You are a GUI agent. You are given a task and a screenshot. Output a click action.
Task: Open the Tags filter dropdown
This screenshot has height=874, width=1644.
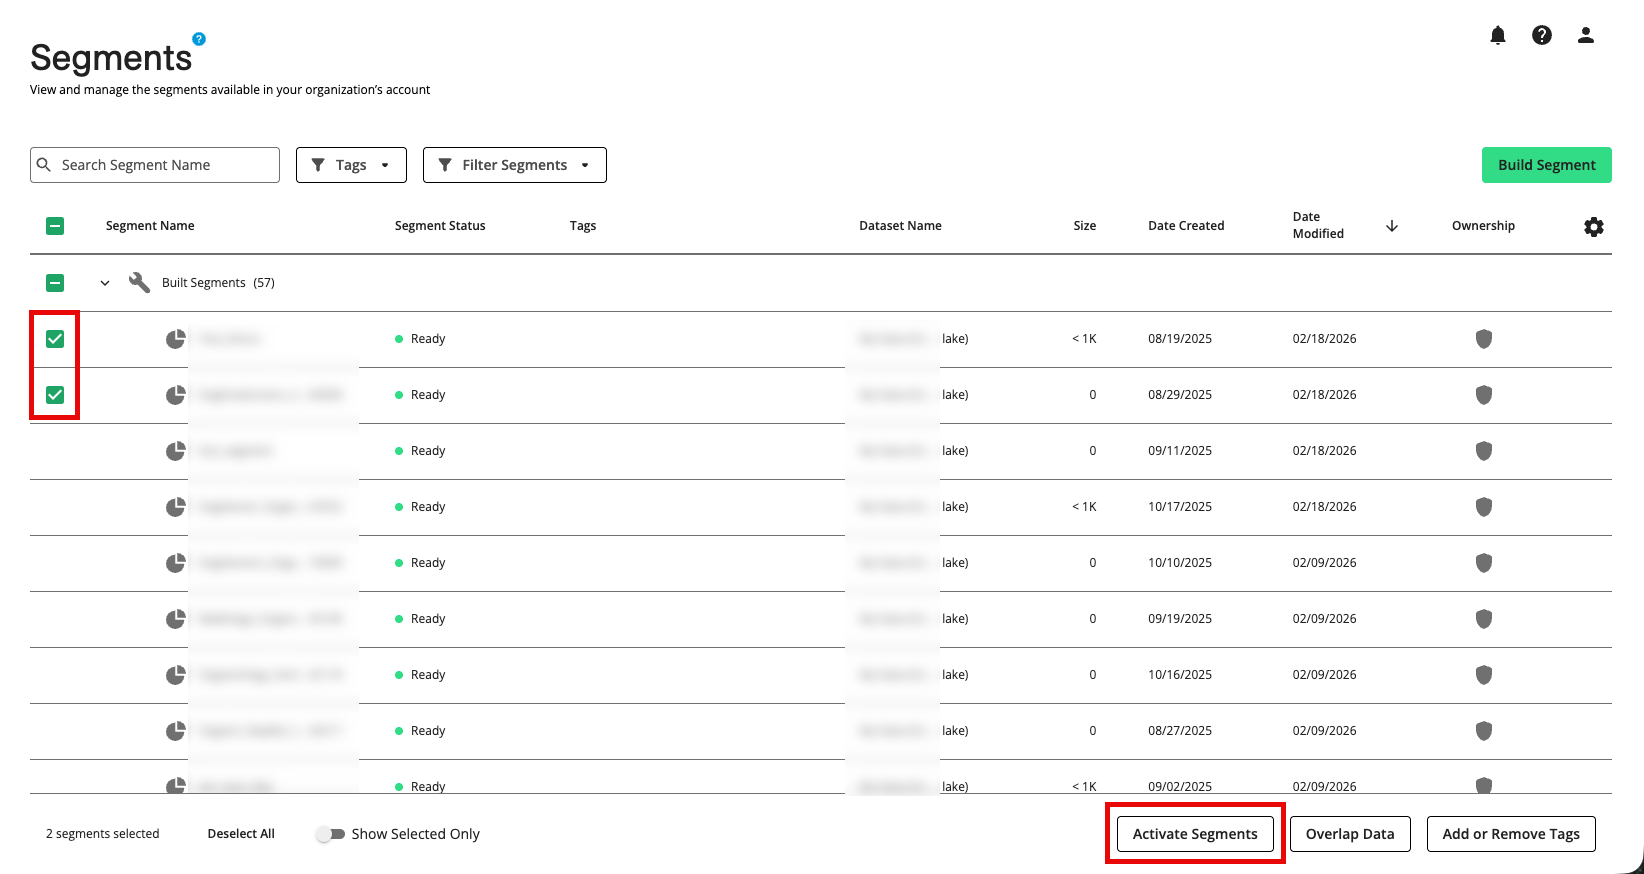point(351,165)
